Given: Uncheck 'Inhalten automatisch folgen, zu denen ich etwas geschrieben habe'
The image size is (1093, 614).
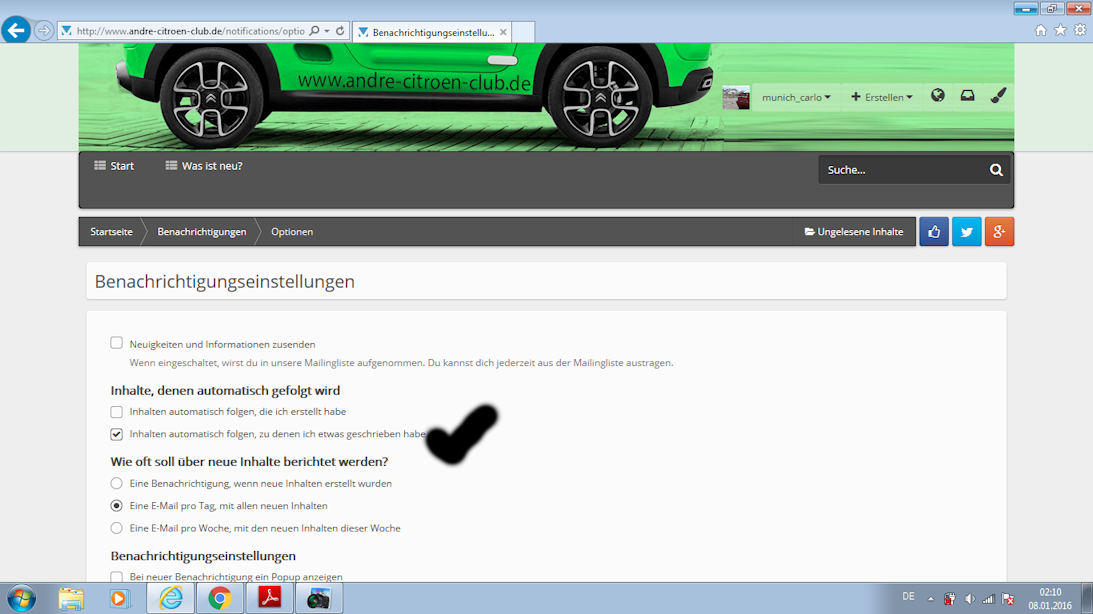Looking at the screenshot, I should click(116, 434).
